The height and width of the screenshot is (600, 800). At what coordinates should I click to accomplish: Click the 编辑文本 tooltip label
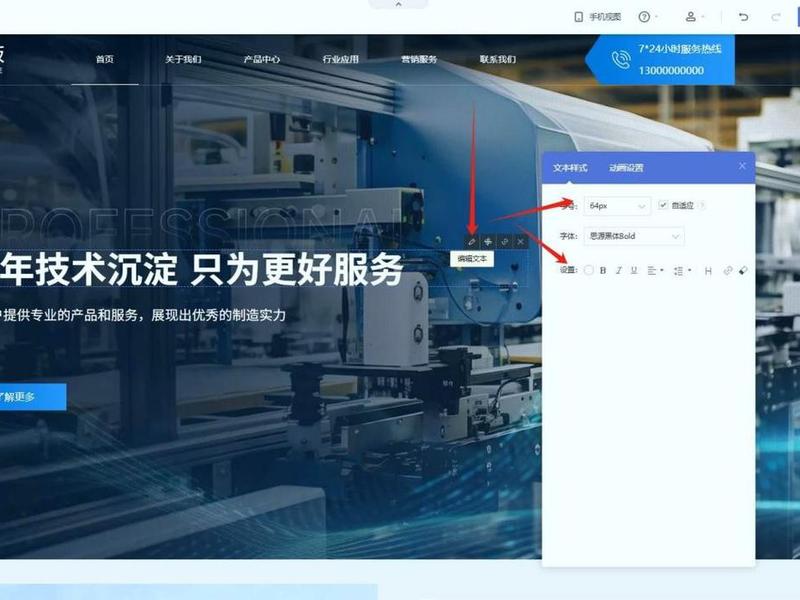(x=472, y=259)
